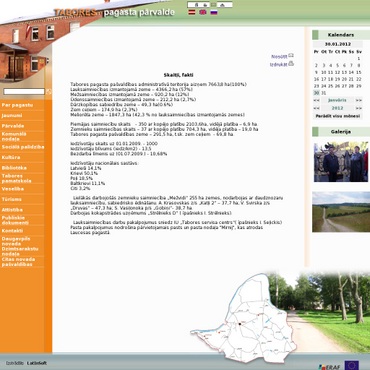This screenshot has height=370, width=370.
Task: Click the parish territory map image
Action: tap(244, 318)
